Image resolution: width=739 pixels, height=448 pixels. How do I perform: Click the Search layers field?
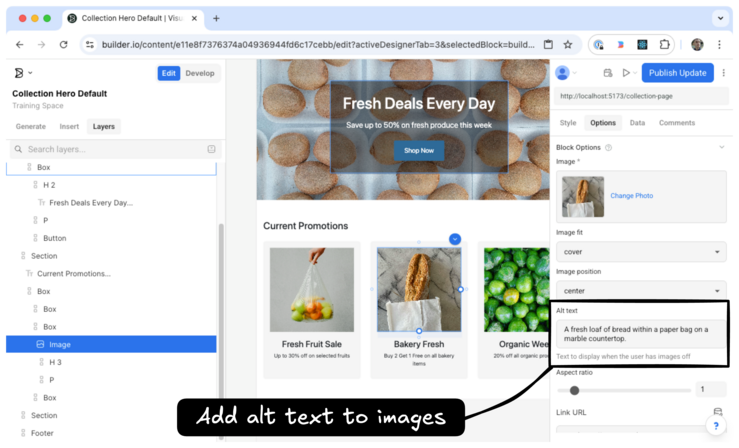coord(113,149)
